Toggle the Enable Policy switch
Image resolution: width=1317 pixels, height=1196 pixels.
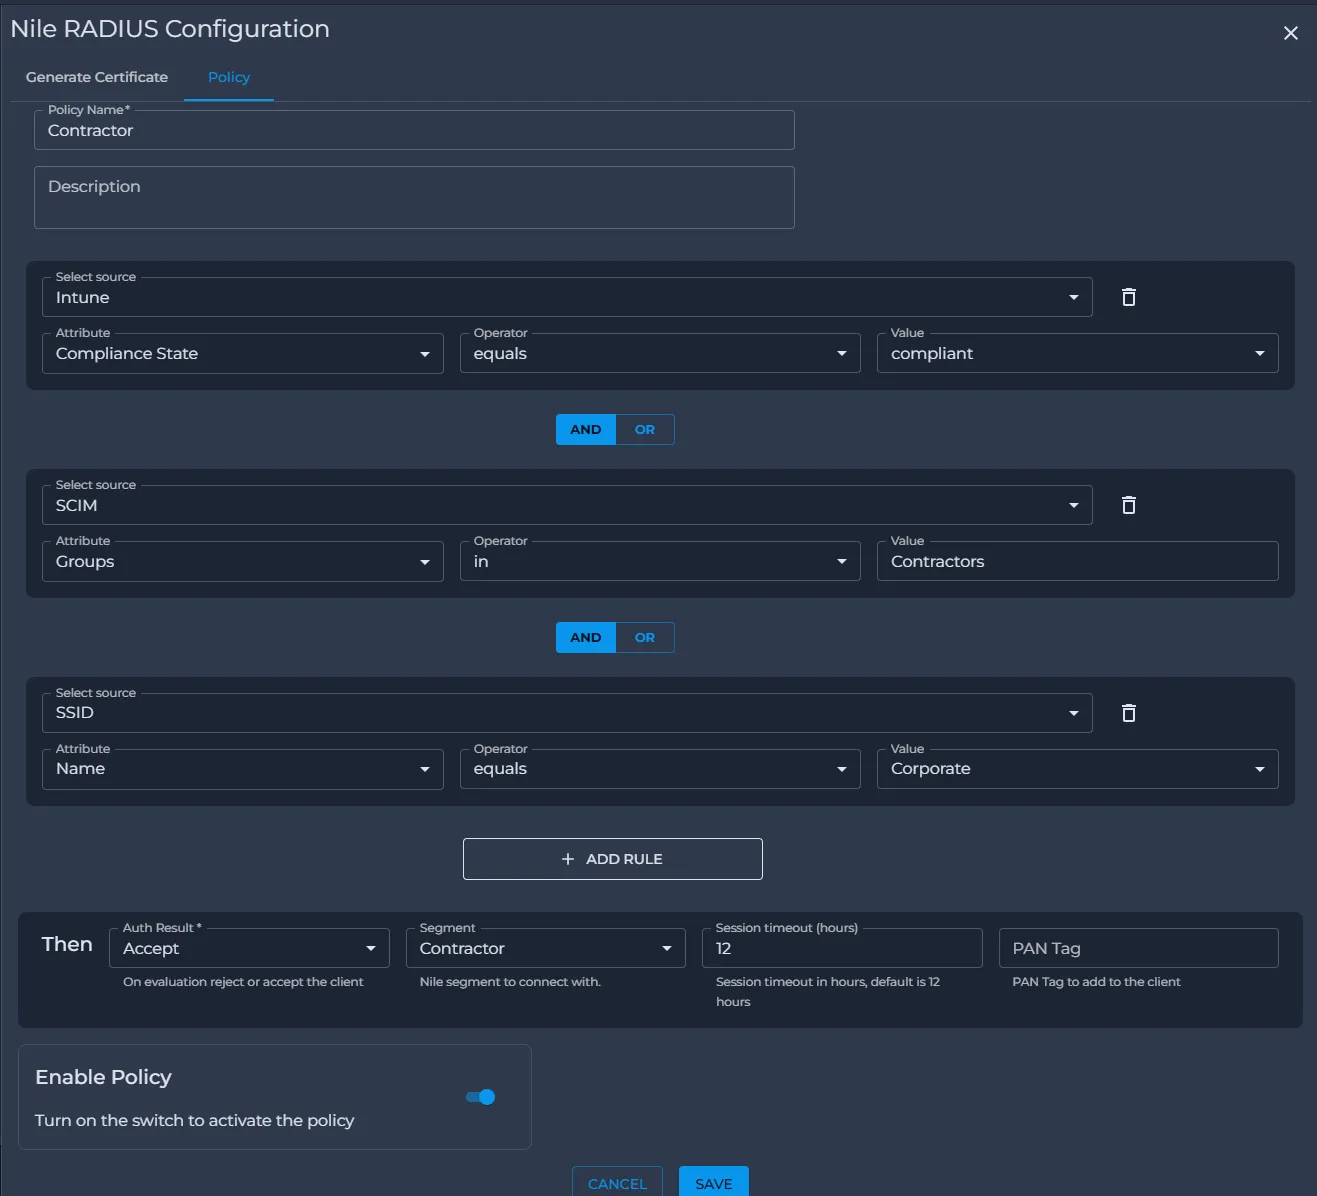coord(481,1097)
